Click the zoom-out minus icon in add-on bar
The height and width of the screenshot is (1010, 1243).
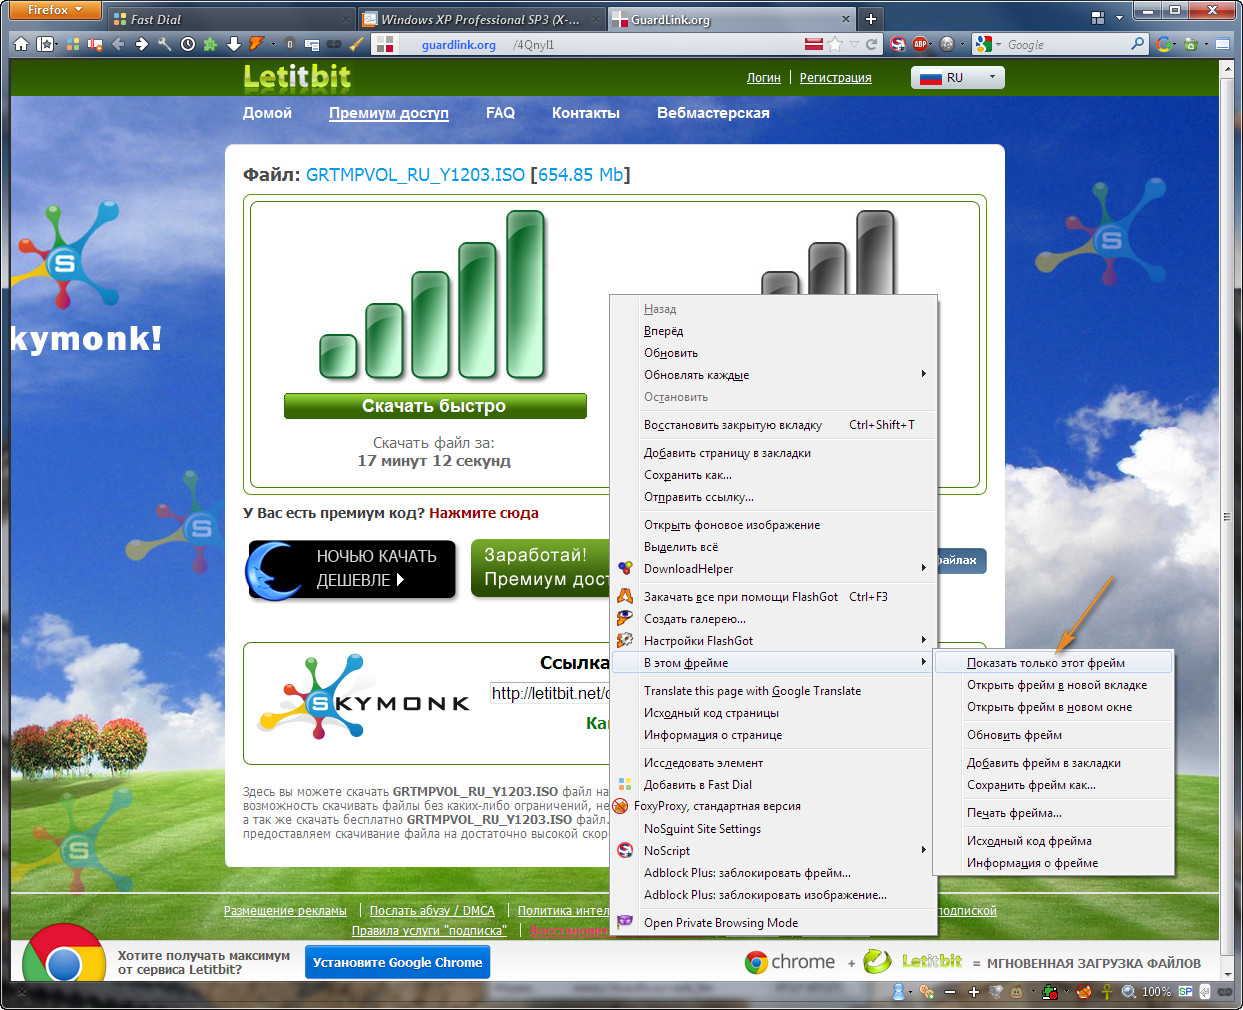[x=950, y=992]
